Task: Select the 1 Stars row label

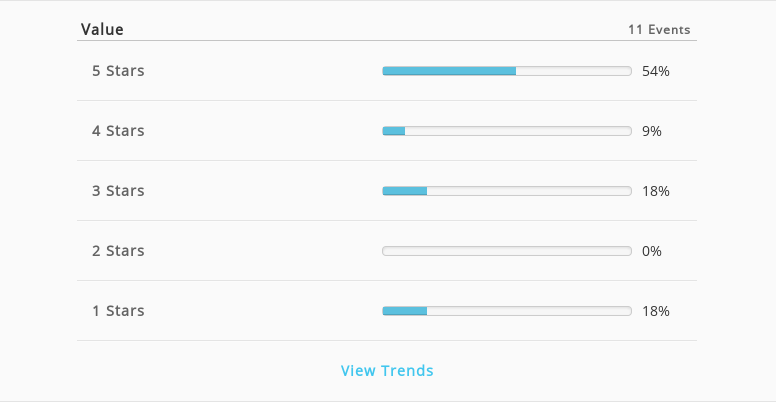Action: click(x=118, y=310)
